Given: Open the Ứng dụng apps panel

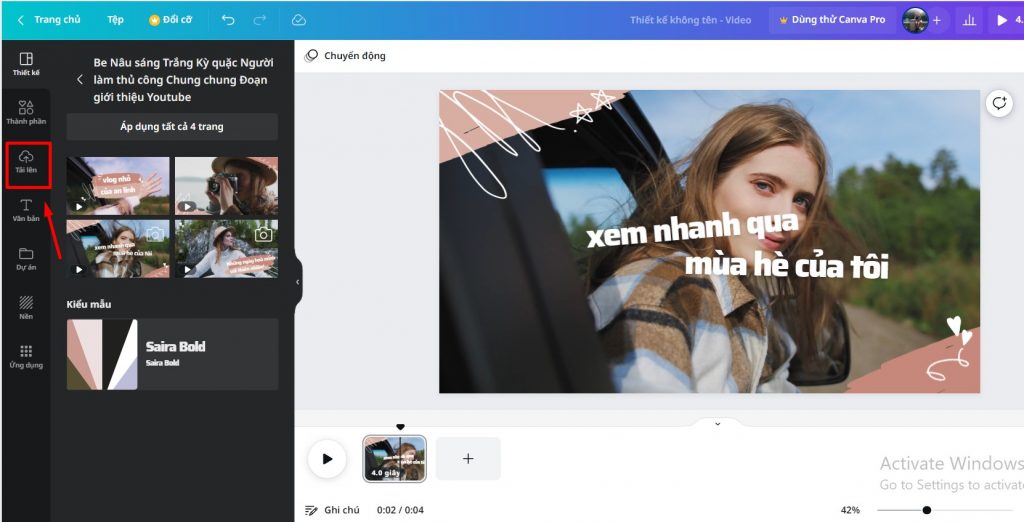Looking at the screenshot, I should 26,357.
